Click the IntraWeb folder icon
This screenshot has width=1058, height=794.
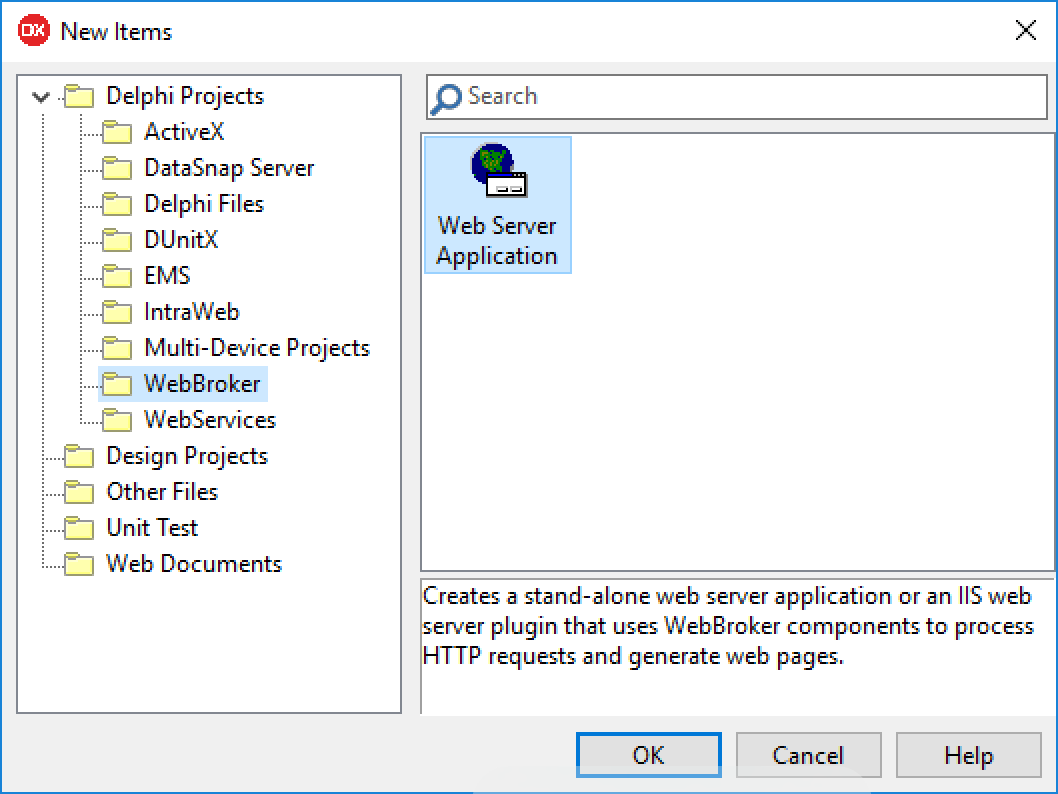pos(117,312)
